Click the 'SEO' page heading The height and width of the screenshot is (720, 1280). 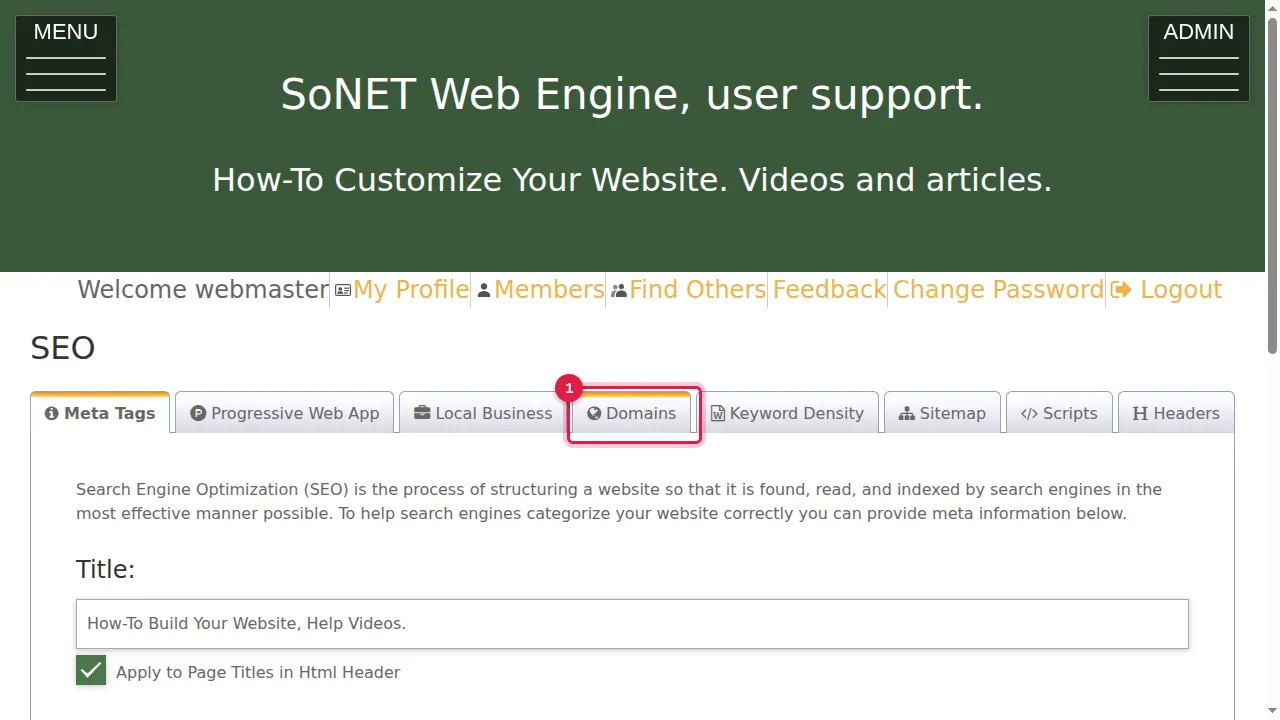[63, 348]
